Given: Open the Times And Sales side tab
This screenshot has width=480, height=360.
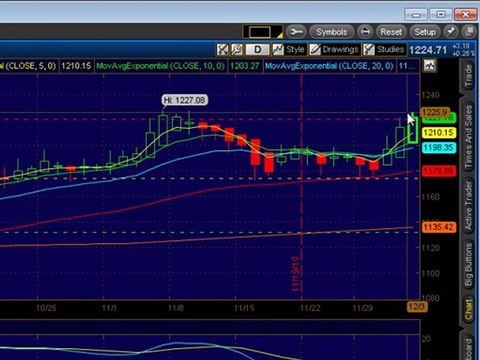Looking at the screenshot, I should point(469,136).
